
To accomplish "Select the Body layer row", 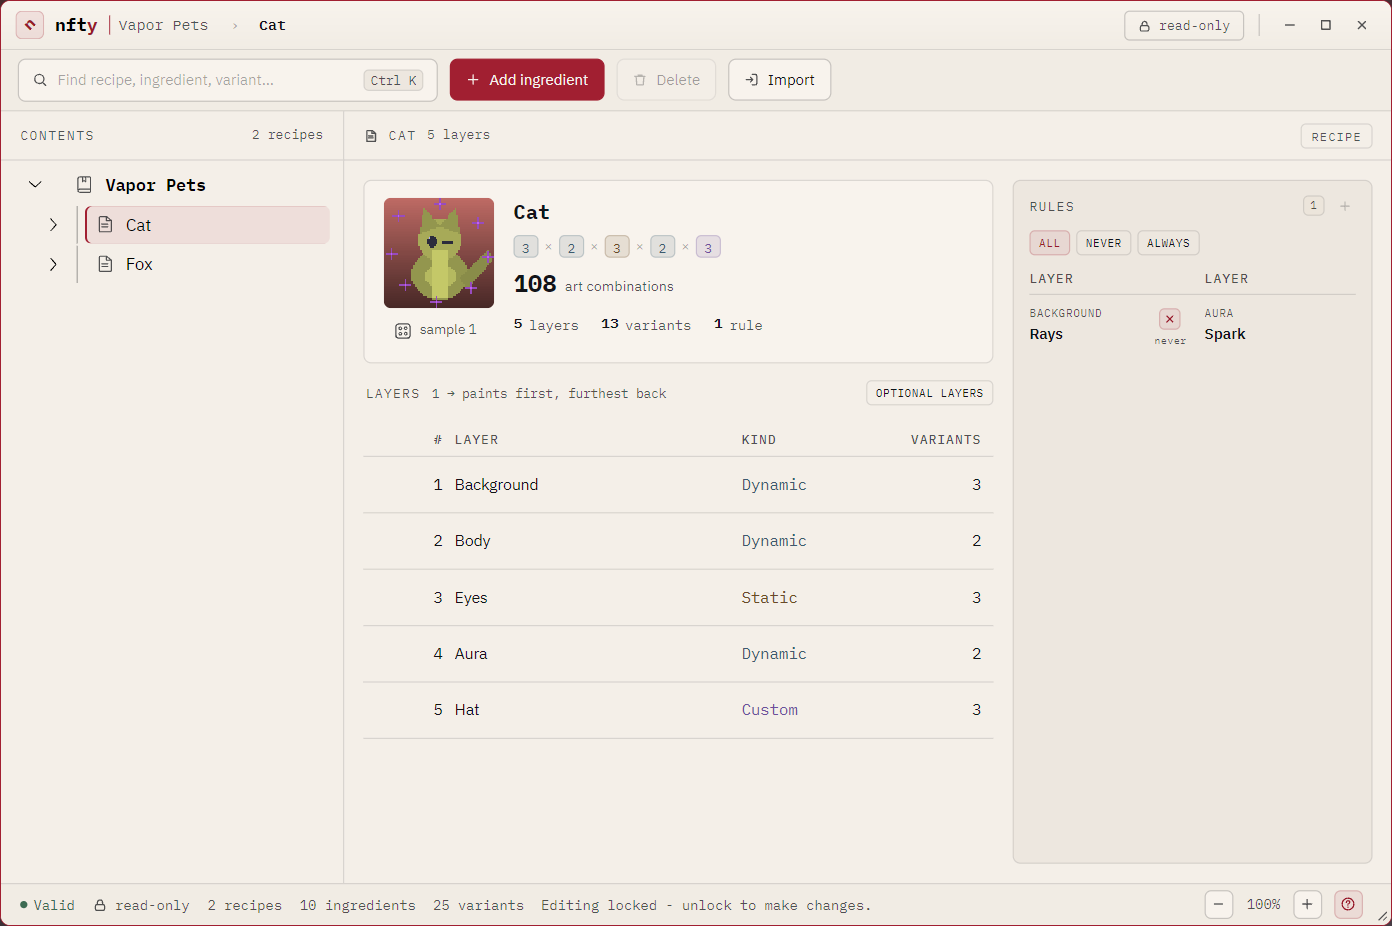I will 678,541.
